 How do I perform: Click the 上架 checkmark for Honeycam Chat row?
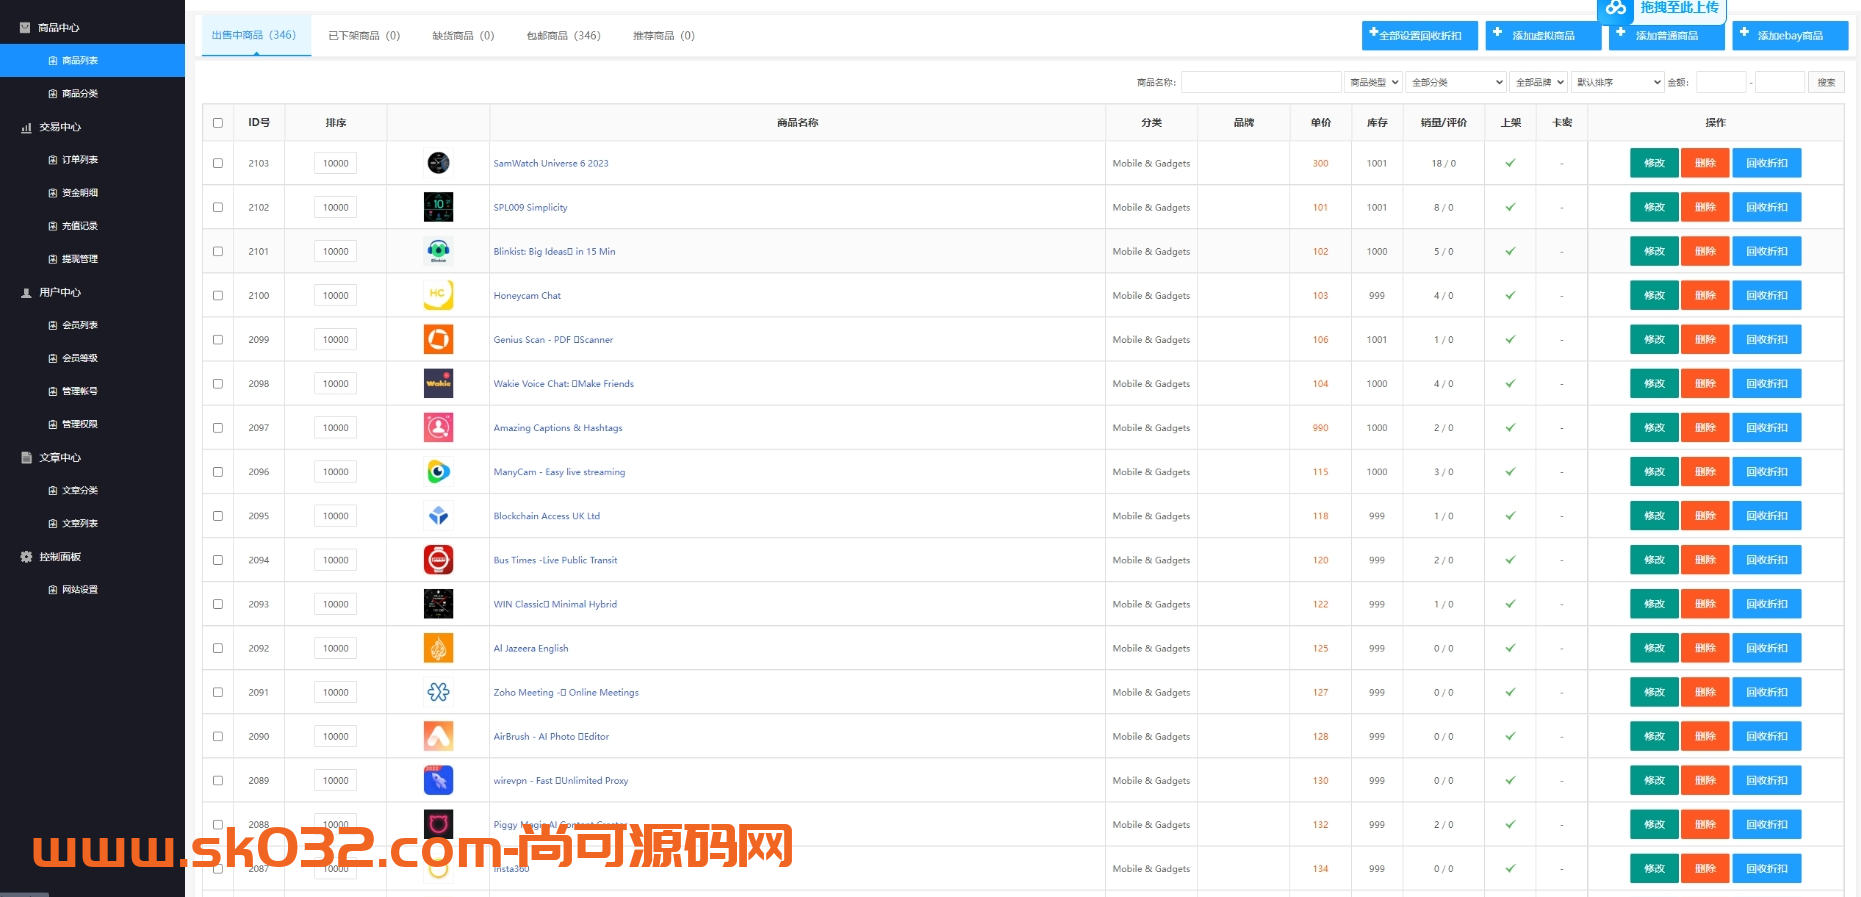[1510, 295]
